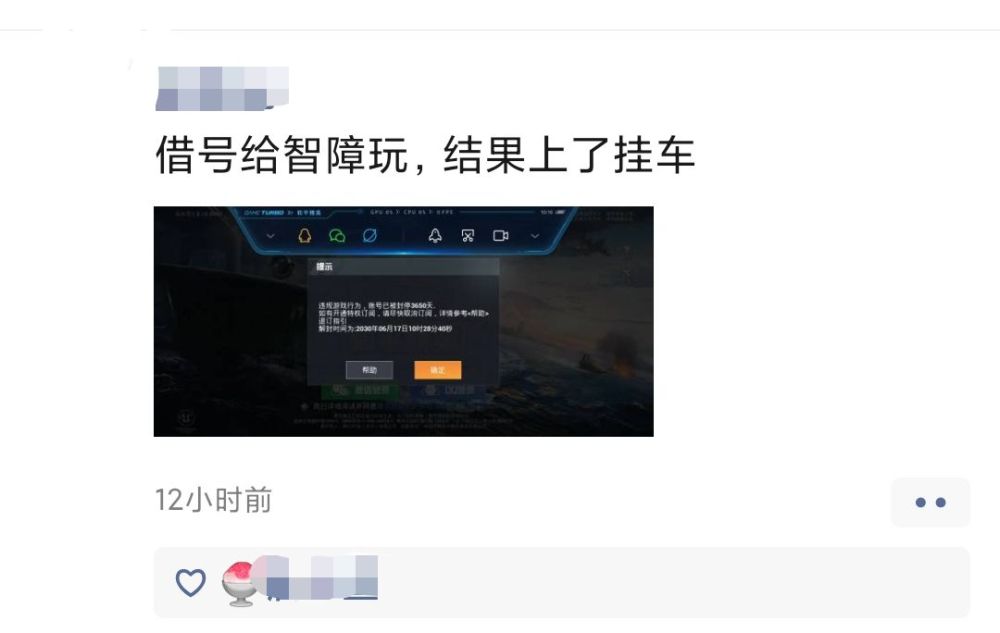Click the gray 帮助 button in dialog

tap(369, 370)
